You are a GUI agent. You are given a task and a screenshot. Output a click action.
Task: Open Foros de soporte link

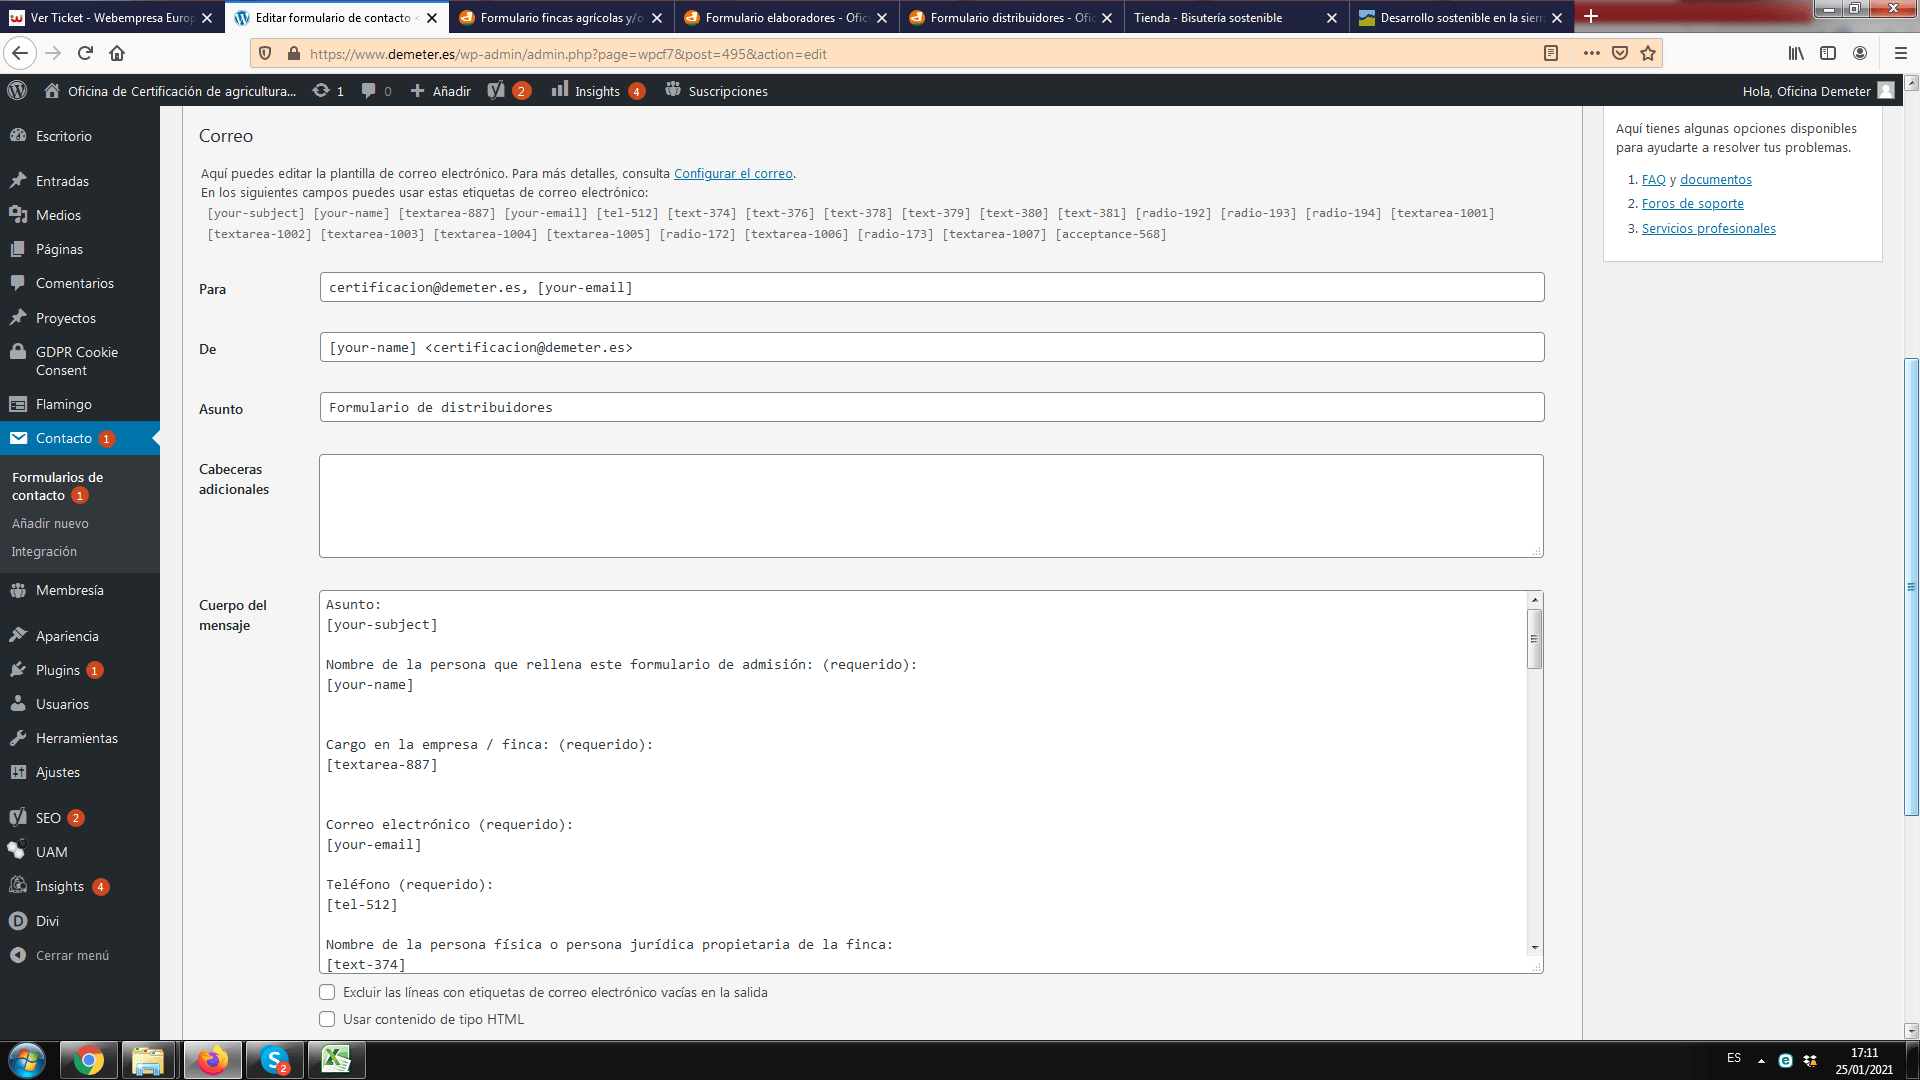[1692, 203]
